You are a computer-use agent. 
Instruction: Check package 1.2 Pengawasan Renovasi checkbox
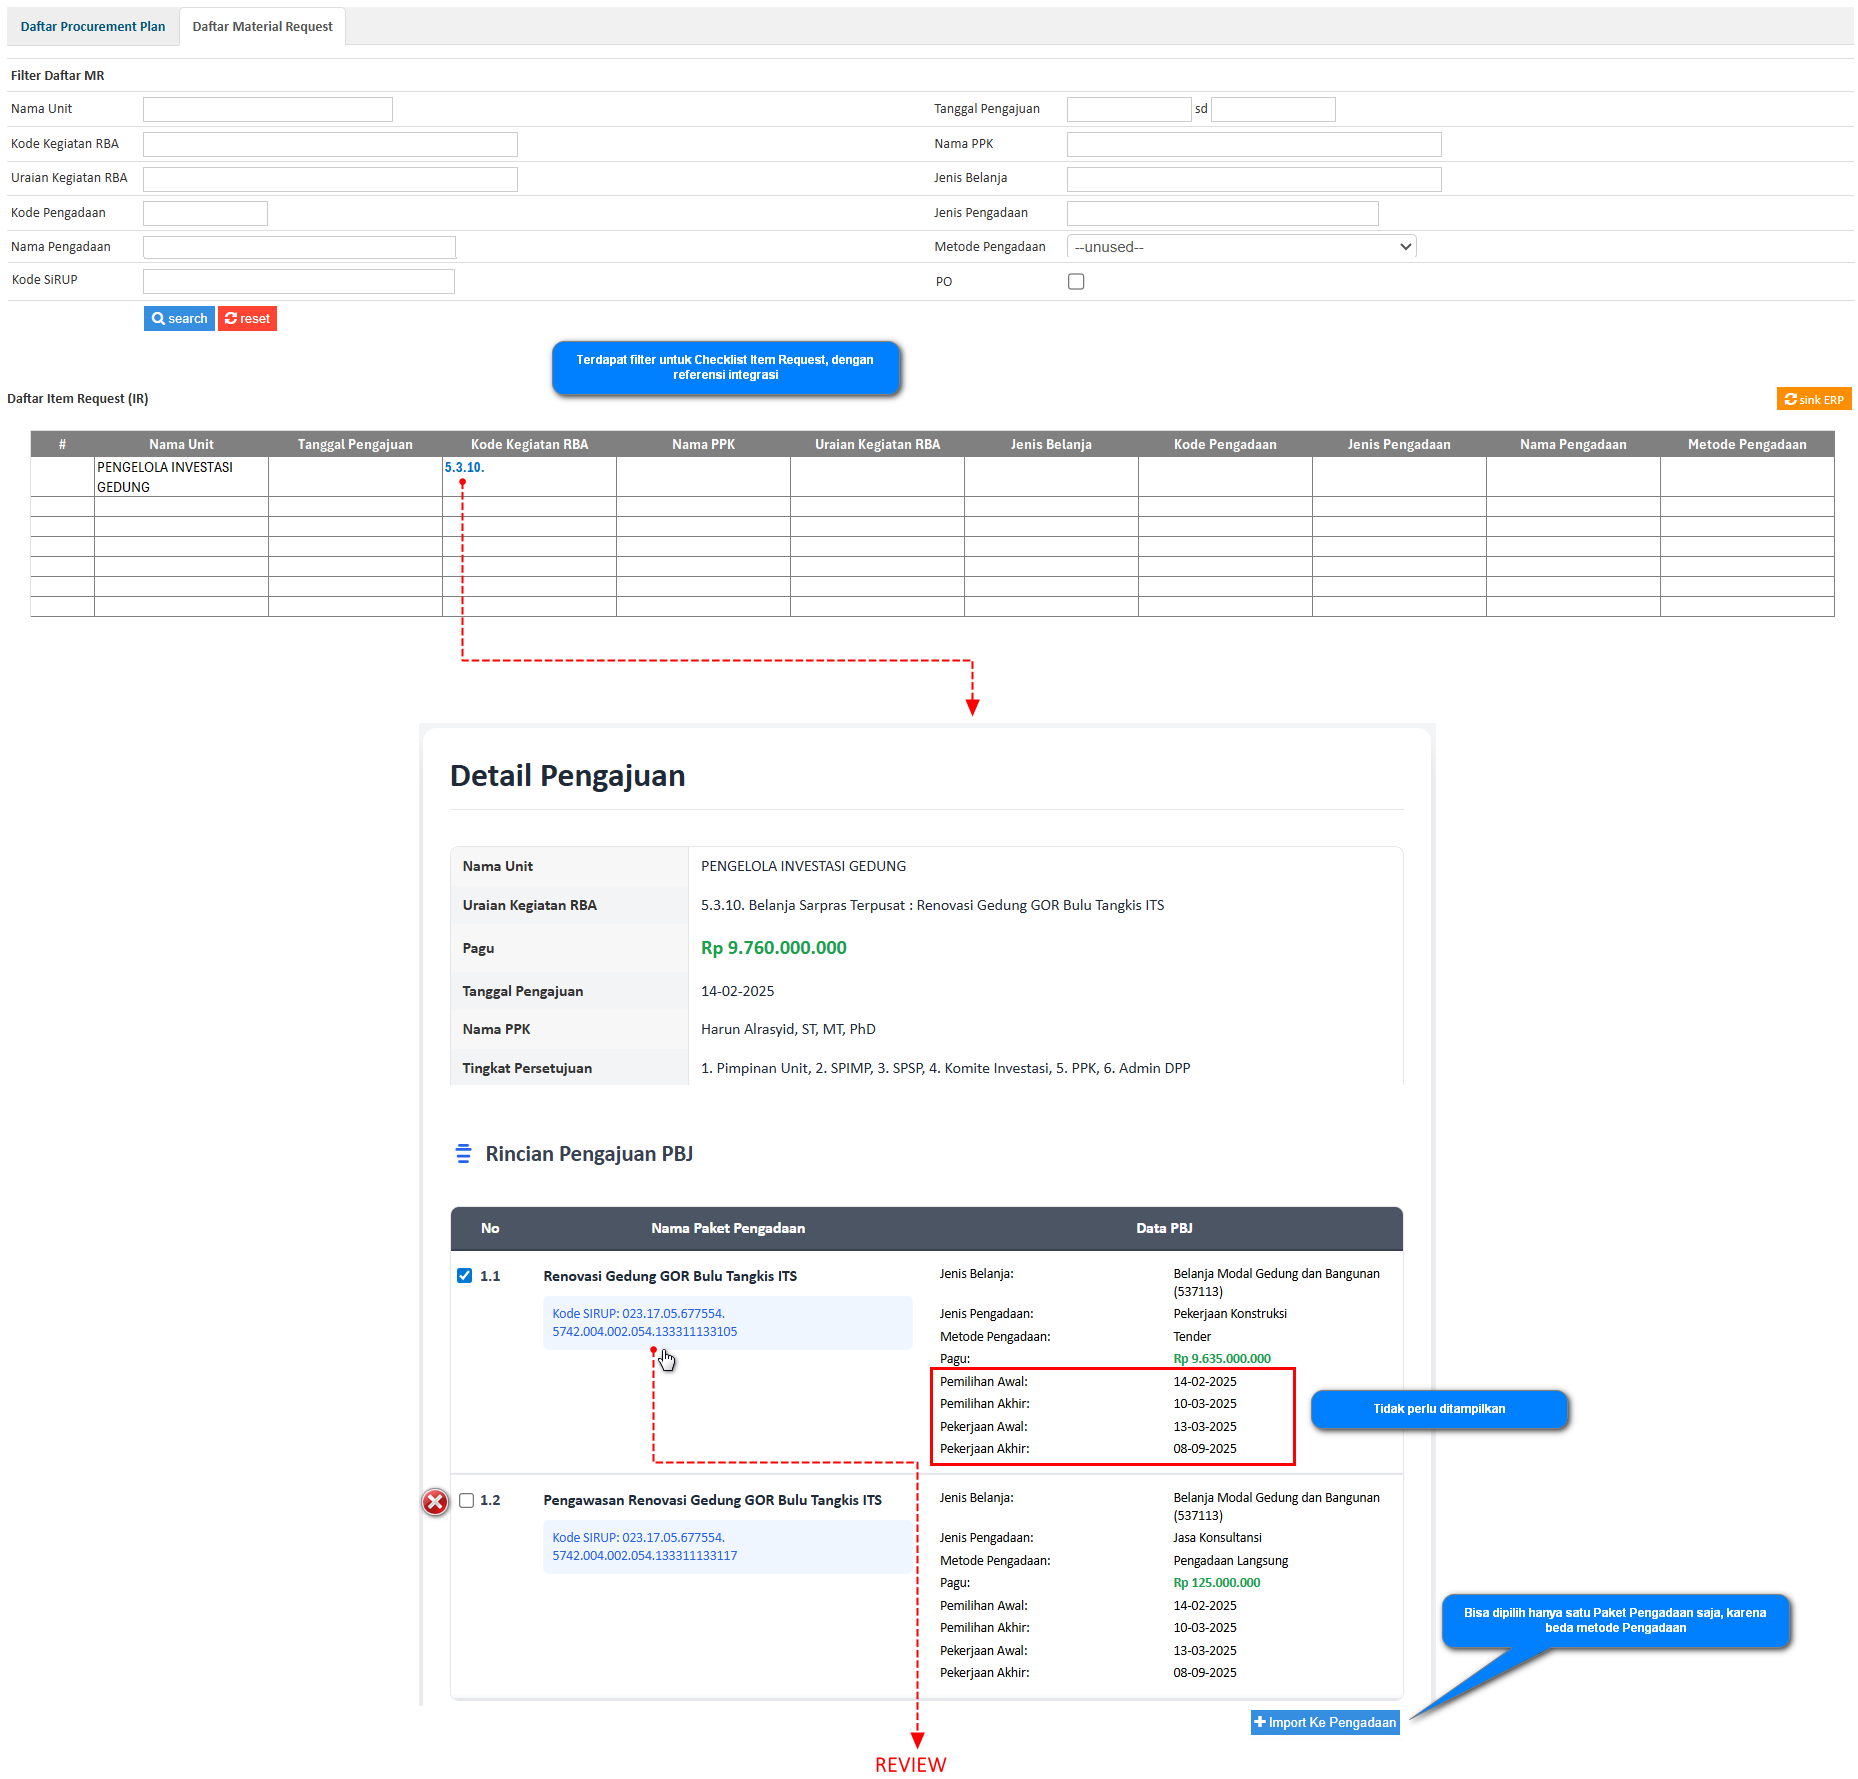[x=466, y=1500]
